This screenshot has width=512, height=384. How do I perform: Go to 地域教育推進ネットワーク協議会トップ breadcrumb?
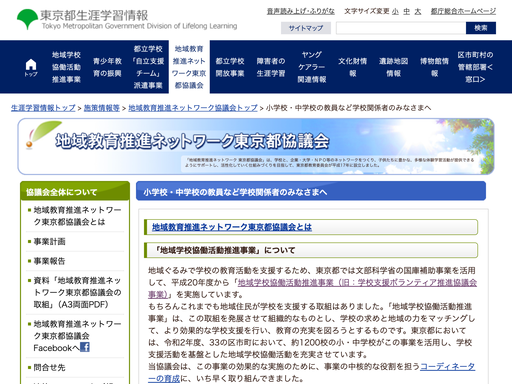click(x=193, y=108)
